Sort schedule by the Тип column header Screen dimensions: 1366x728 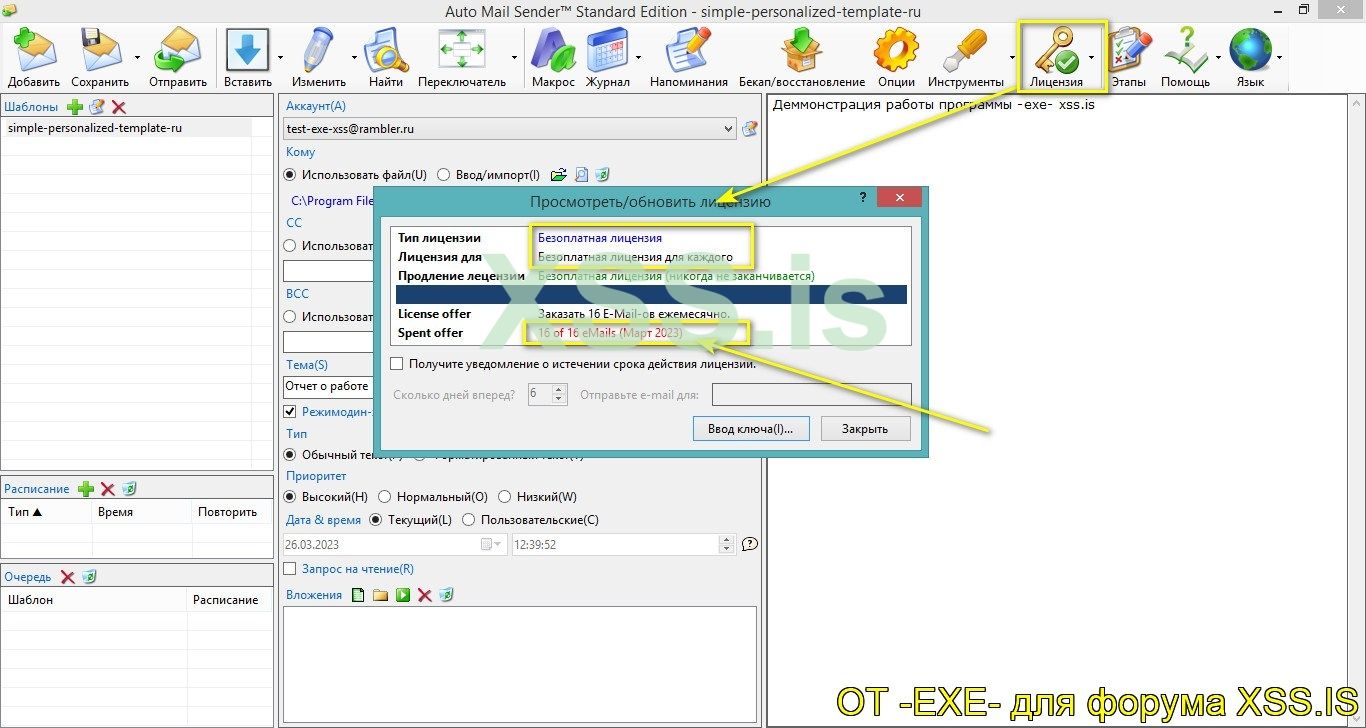point(47,512)
